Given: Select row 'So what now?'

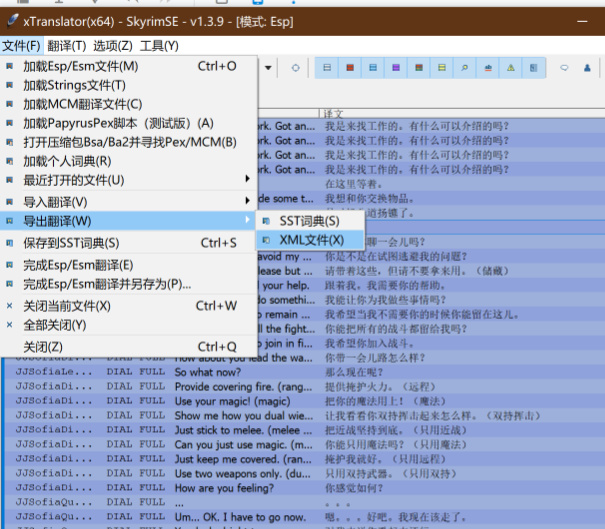Looking at the screenshot, I should (305, 372).
